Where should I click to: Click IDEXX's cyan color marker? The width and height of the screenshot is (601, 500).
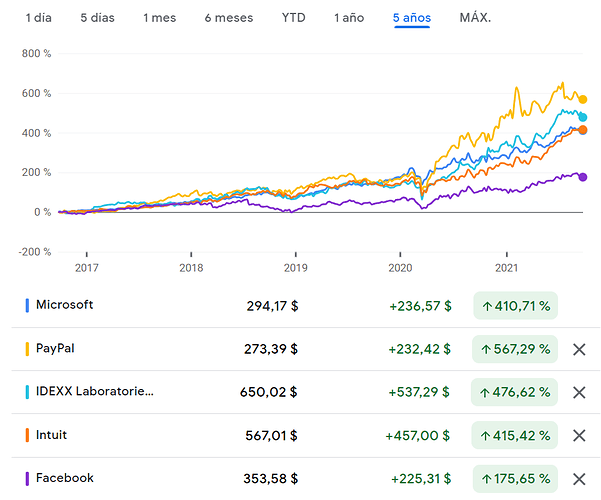27,392
